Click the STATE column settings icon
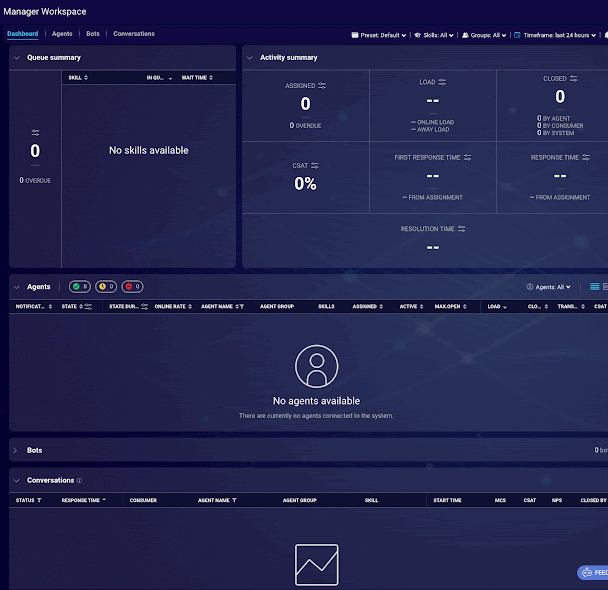608x590 pixels. [x=88, y=307]
